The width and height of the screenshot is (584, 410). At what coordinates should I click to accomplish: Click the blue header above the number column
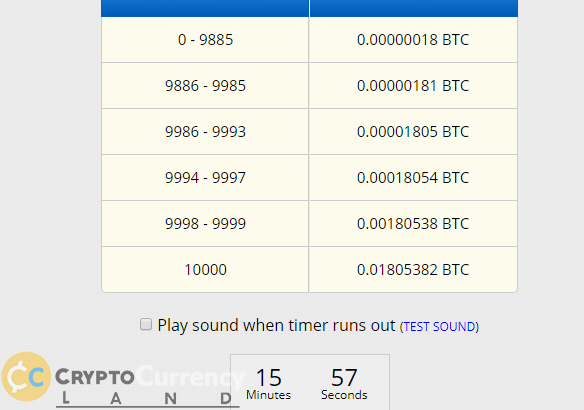(205, 8)
